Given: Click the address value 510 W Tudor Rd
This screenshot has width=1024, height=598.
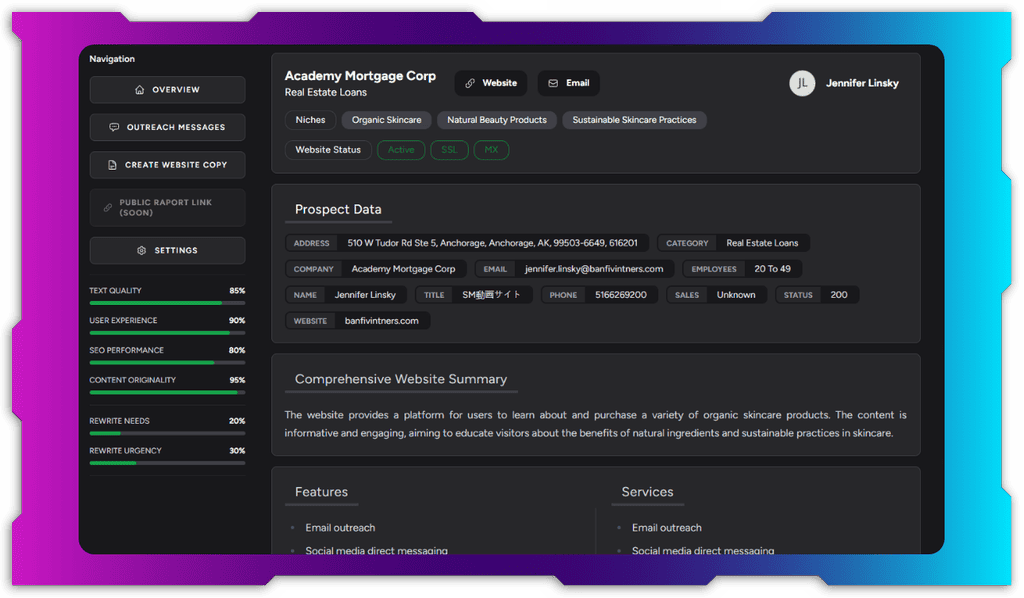Looking at the screenshot, I should tap(492, 243).
